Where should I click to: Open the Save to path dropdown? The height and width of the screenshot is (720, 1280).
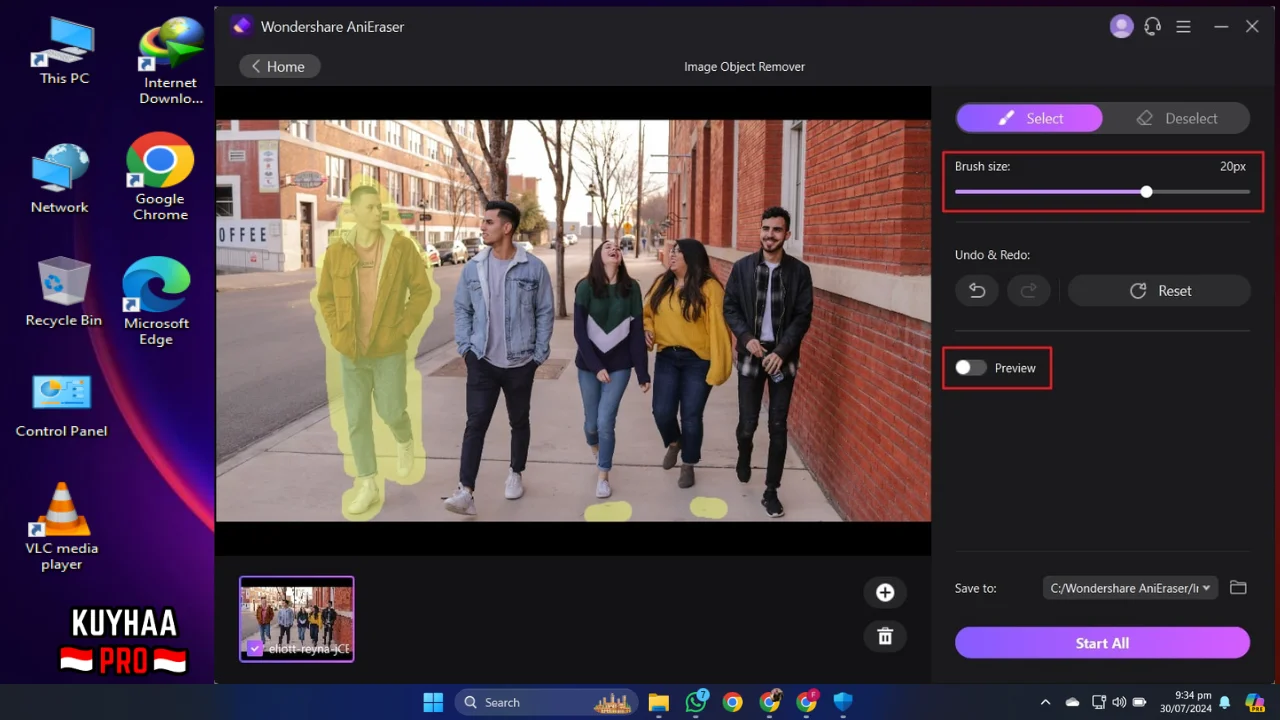coord(1130,588)
